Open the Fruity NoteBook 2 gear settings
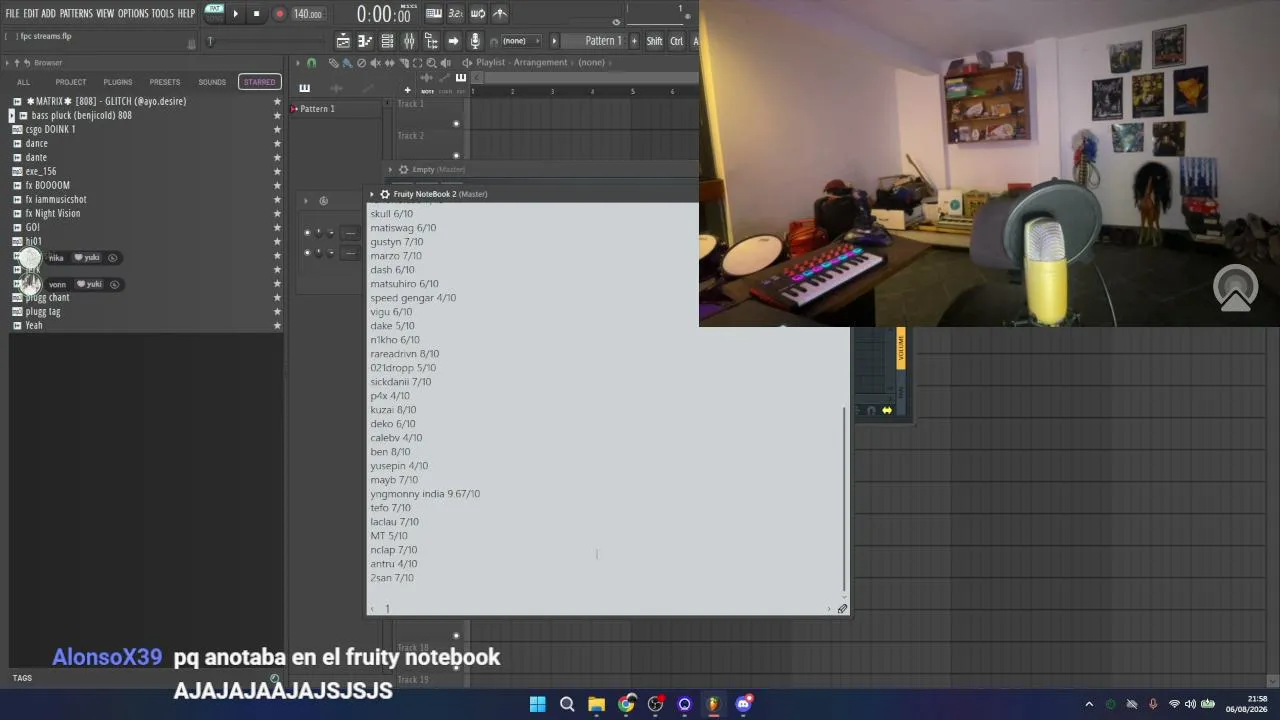The height and width of the screenshot is (720, 1280). (385, 194)
